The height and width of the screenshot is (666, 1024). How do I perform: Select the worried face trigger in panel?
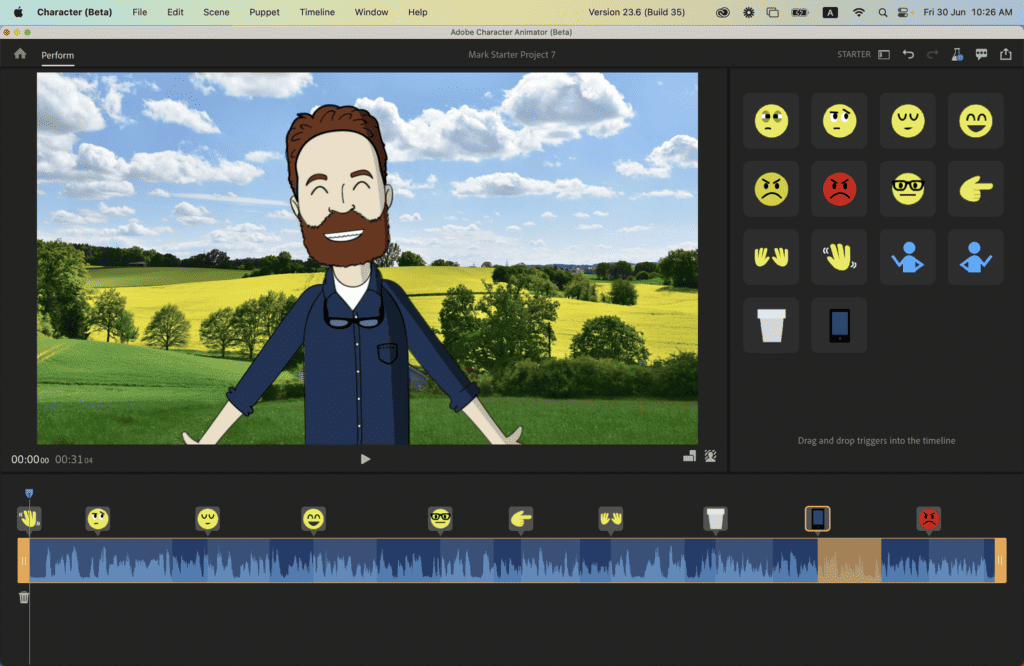click(x=771, y=121)
